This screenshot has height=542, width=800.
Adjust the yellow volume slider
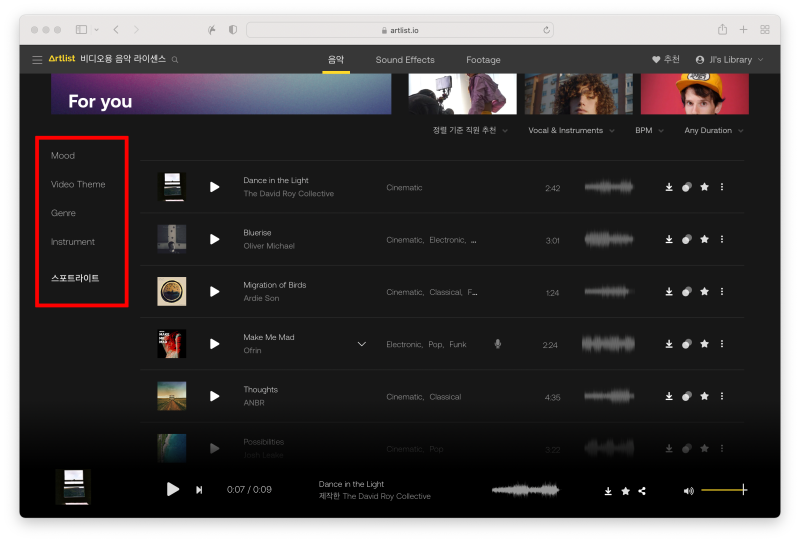724,490
